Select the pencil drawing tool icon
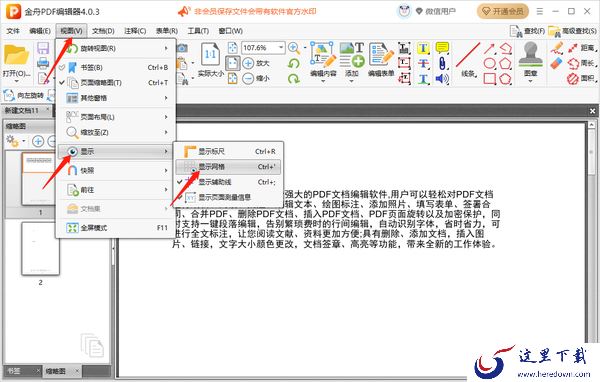 tap(557, 48)
